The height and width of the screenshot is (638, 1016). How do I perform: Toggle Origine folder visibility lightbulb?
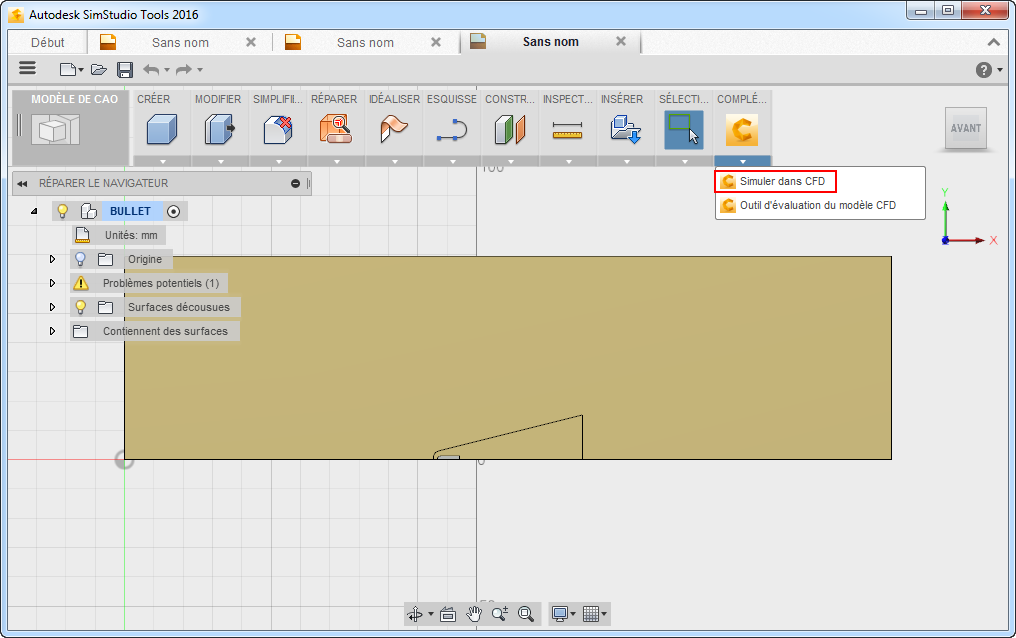tap(80, 259)
